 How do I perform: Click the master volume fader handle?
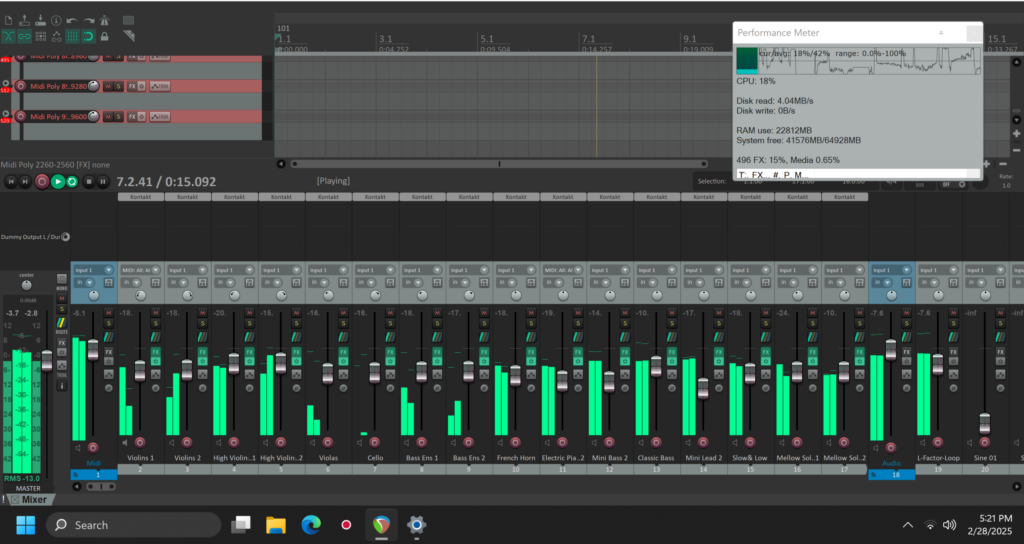click(46, 360)
